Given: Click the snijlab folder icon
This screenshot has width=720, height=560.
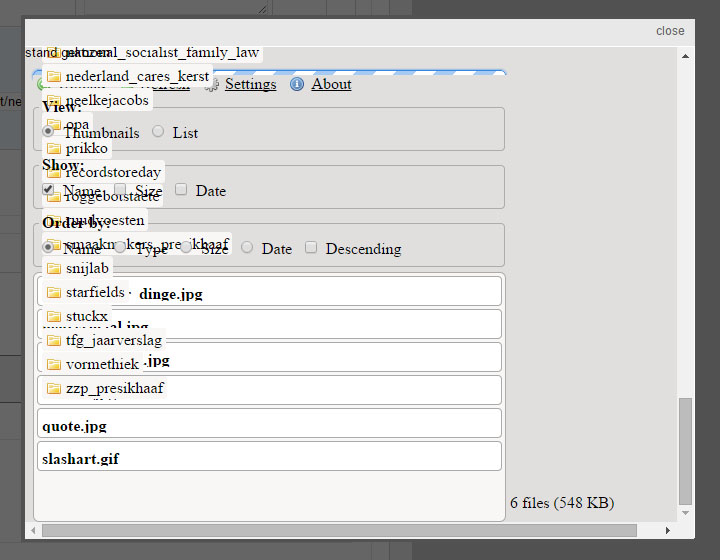Looking at the screenshot, I should click(54, 268).
